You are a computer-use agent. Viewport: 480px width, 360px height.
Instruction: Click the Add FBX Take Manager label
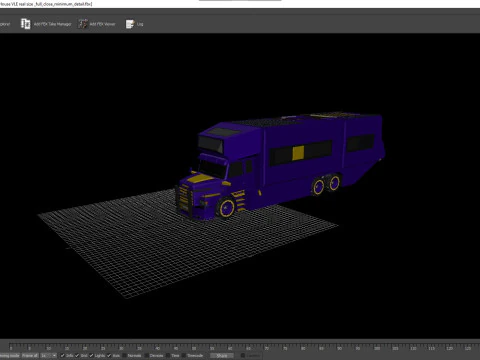52,24
